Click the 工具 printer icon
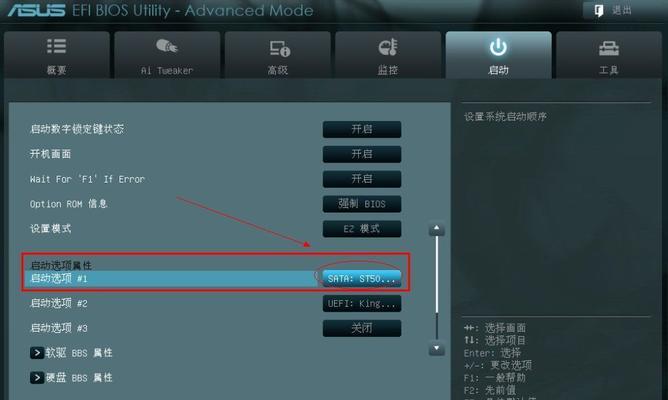668x400 pixels. coord(609,48)
